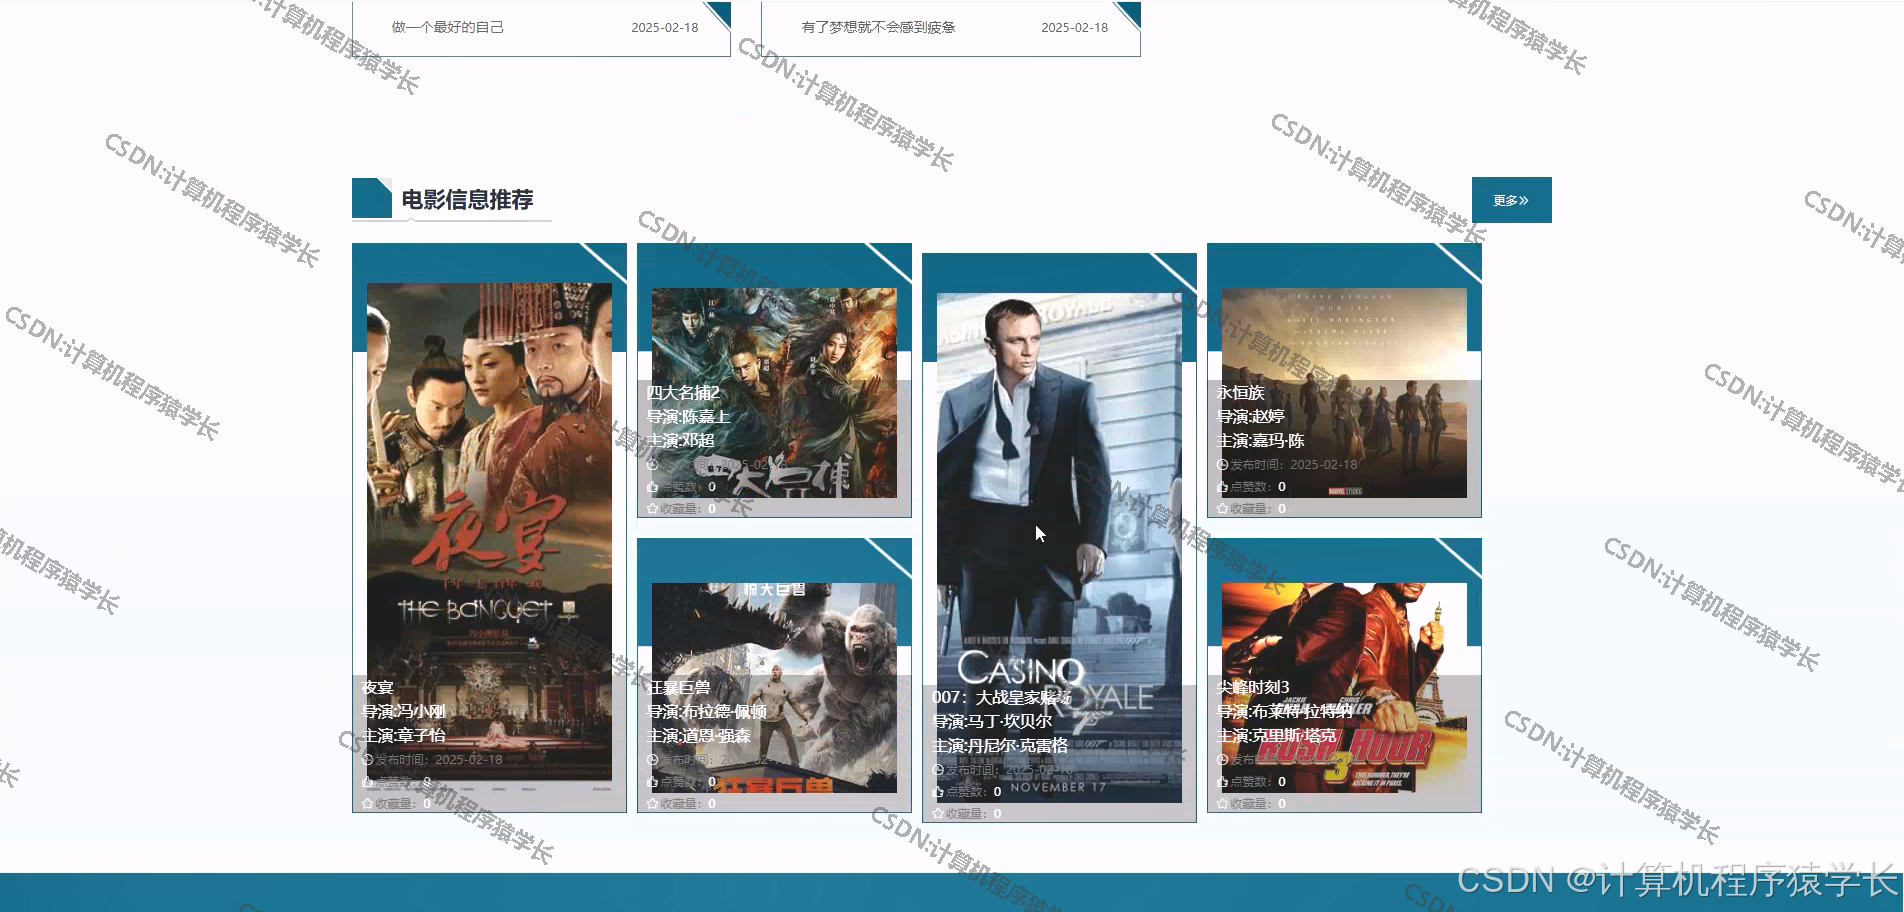Click the text 主演:丹尼尔·克雷格
This screenshot has width=1904, height=912.
click(x=999, y=746)
